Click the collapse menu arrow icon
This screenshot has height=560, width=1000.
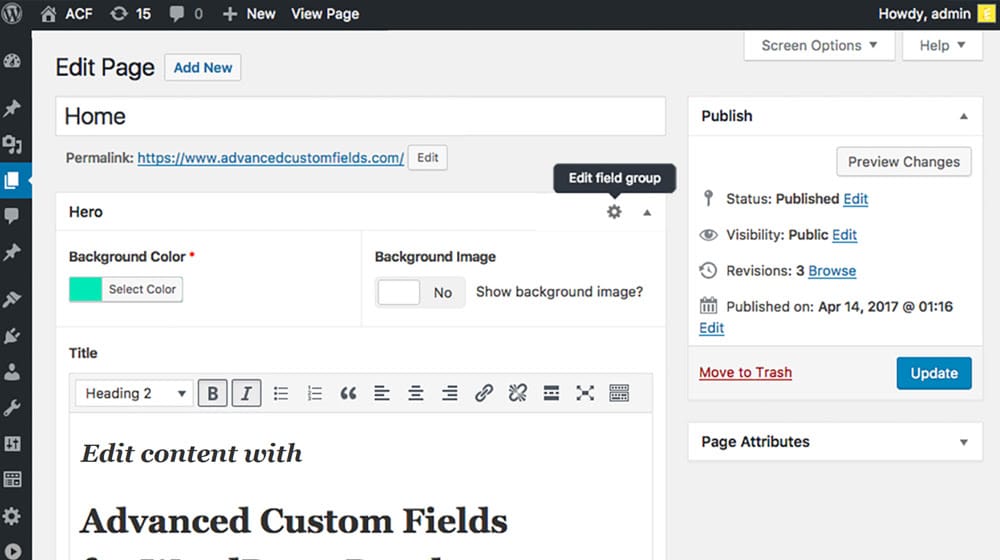[12, 550]
